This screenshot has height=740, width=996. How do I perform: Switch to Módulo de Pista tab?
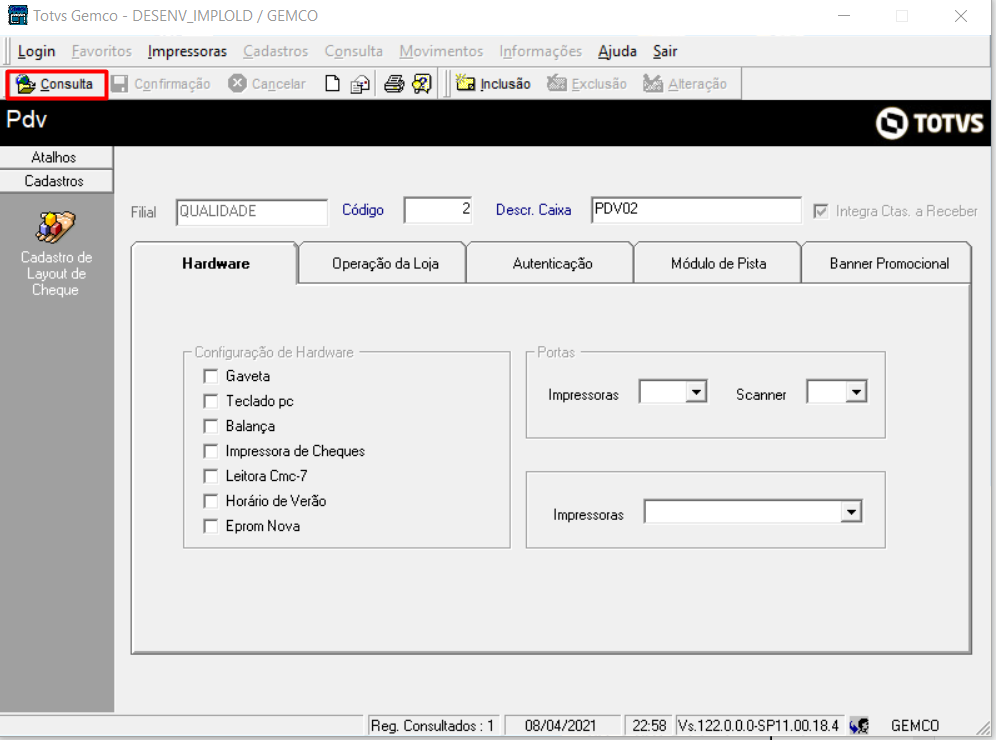(x=718, y=264)
